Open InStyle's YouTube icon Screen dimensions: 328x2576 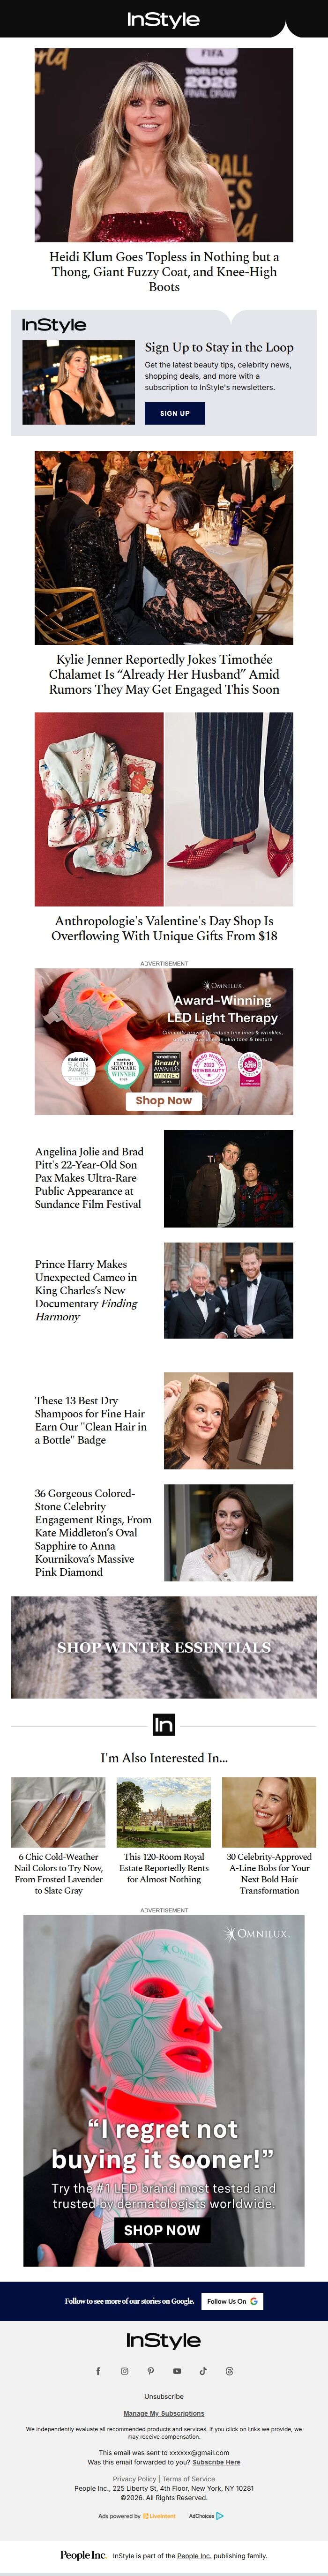tap(177, 2371)
